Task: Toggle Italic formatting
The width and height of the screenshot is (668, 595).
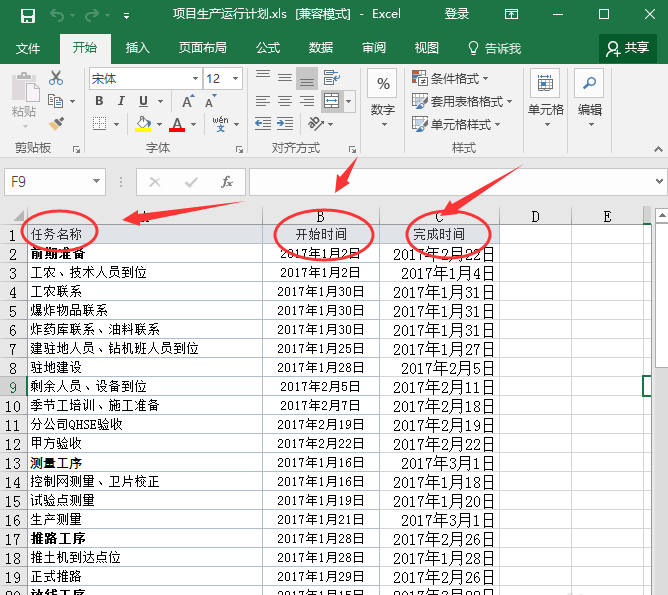Action: [121, 101]
